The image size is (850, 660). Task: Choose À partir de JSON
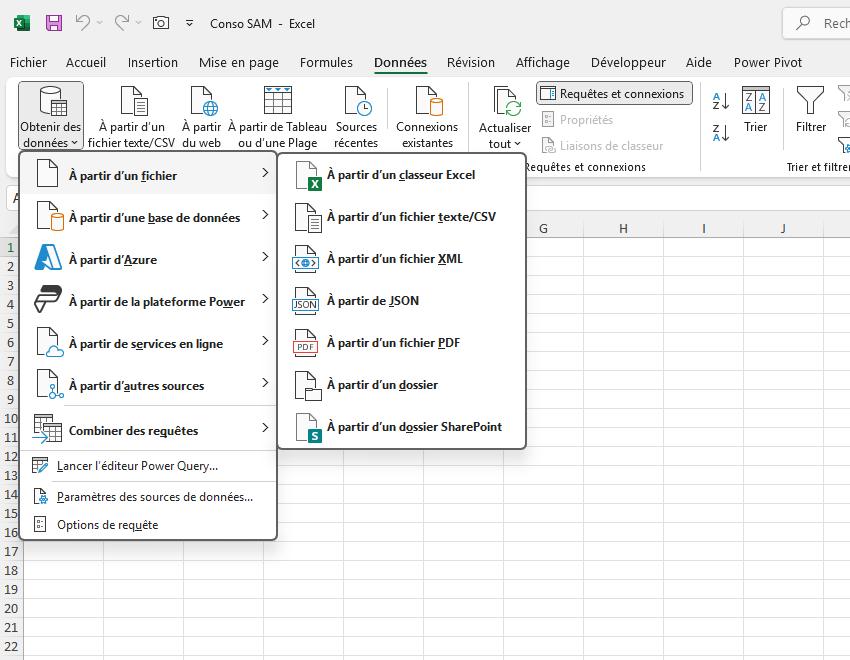coord(402,301)
